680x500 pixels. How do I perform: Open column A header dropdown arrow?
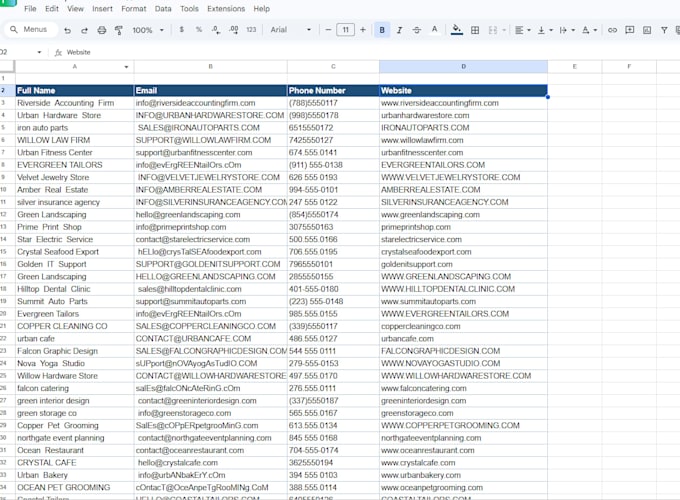tap(126, 67)
